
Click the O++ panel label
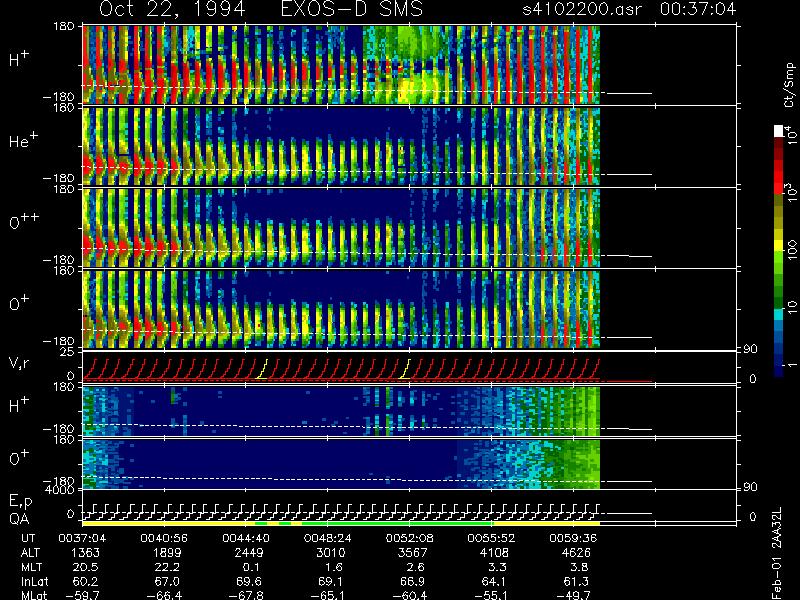(24, 221)
